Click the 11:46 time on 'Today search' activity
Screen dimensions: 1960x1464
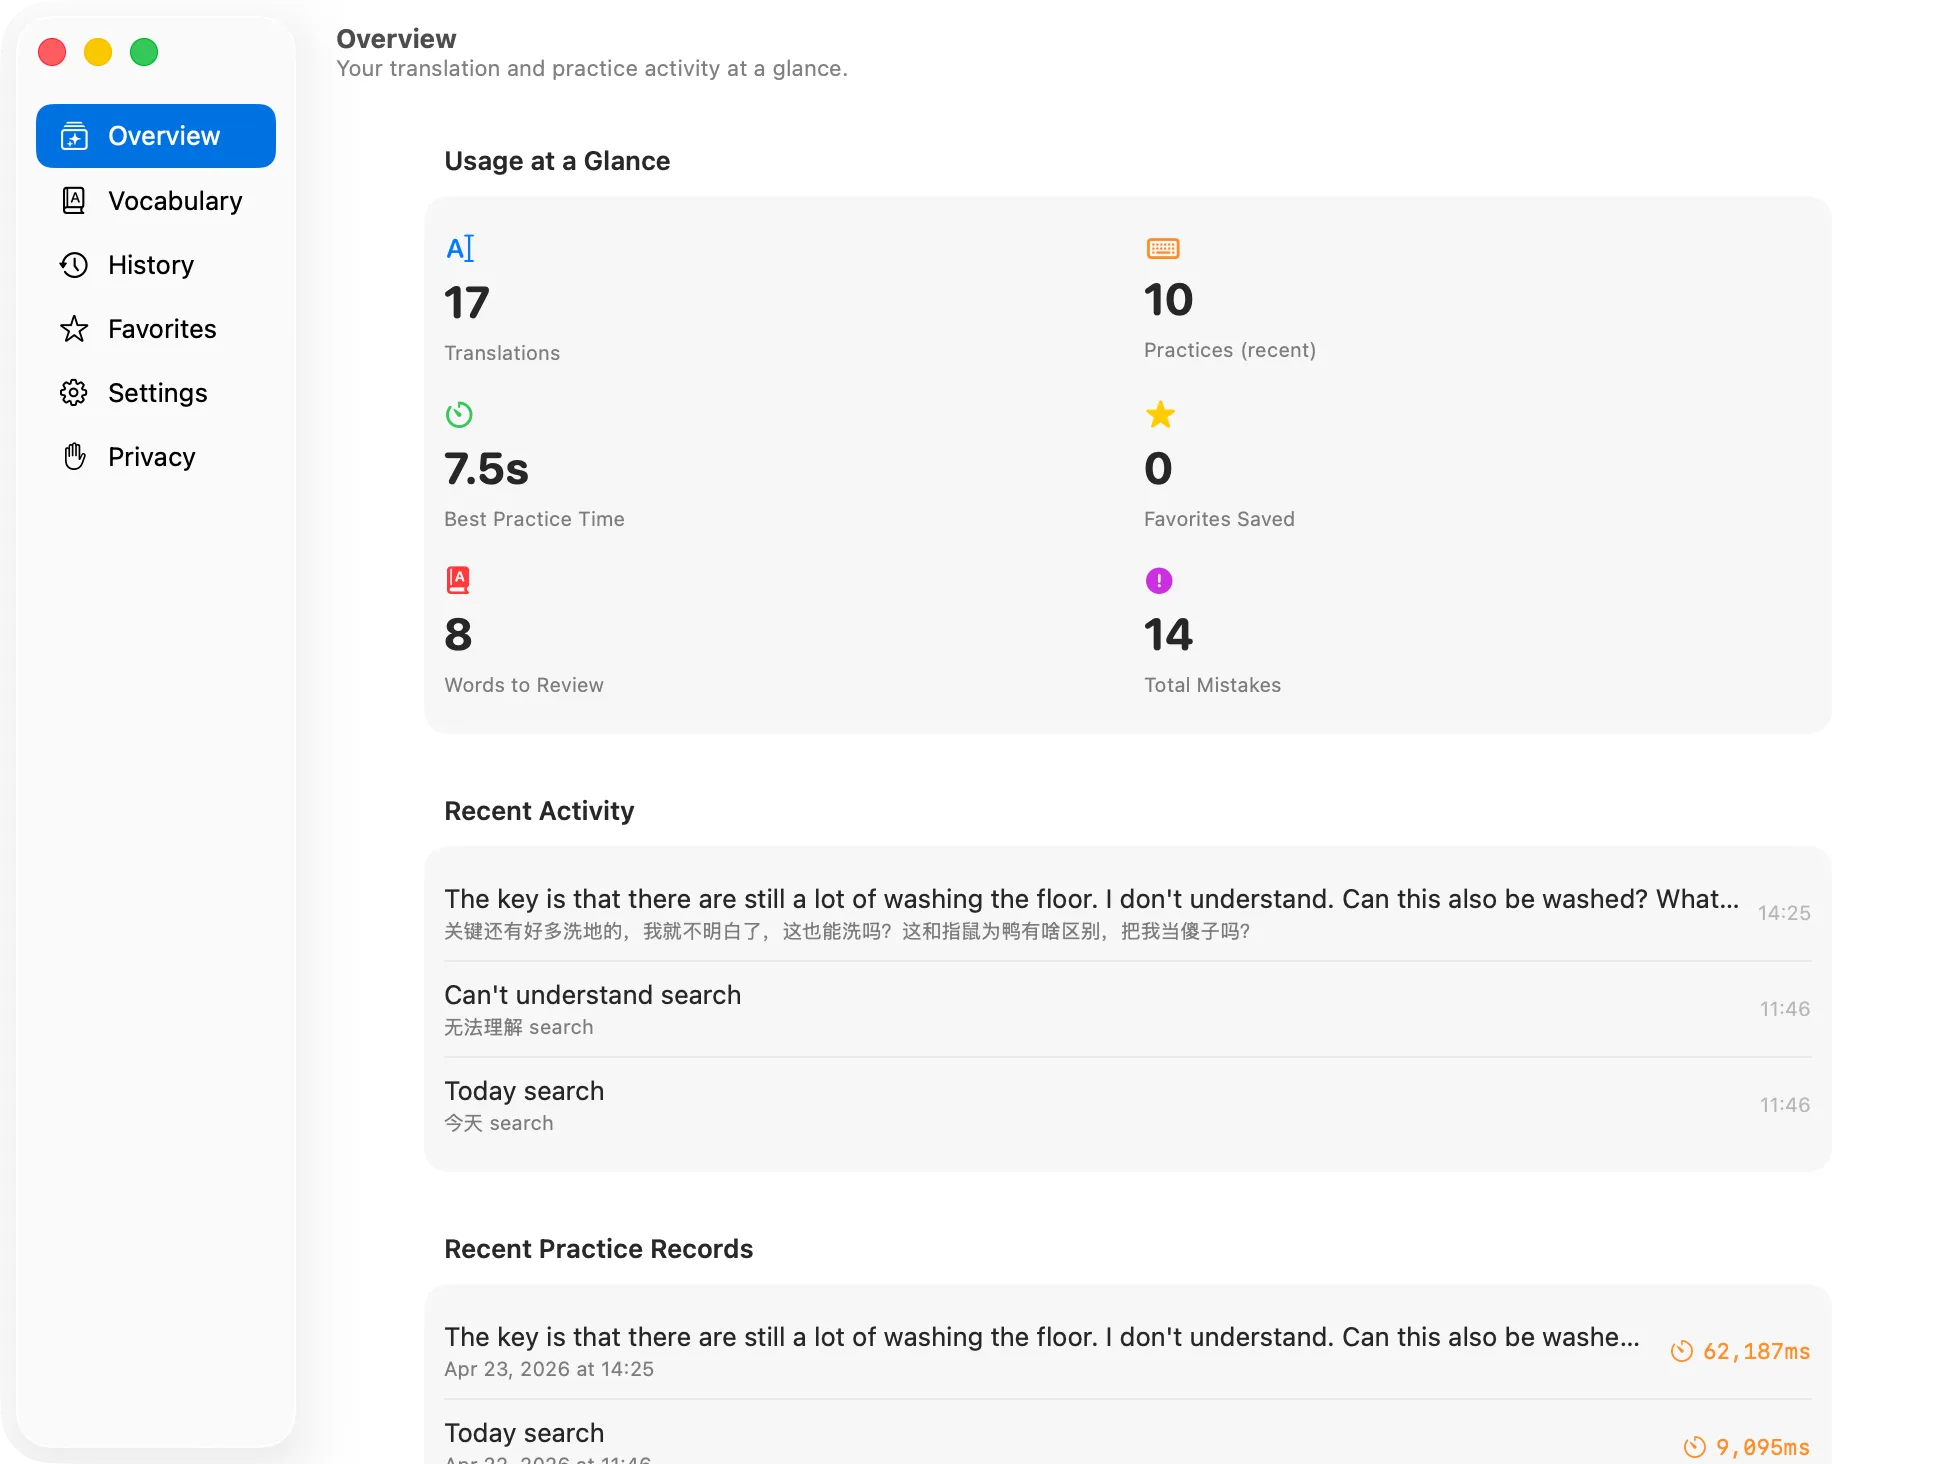pyautogui.click(x=1785, y=1105)
